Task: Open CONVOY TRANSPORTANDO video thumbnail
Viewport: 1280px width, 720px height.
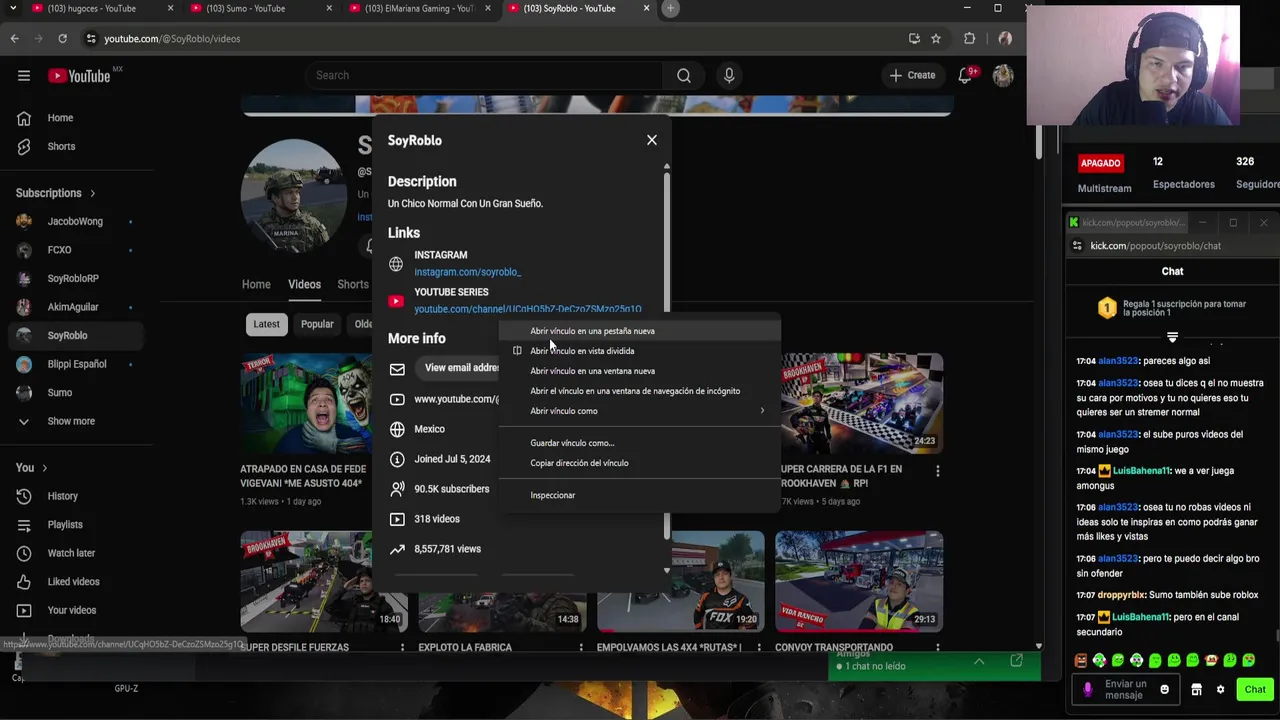Action: tap(859, 581)
